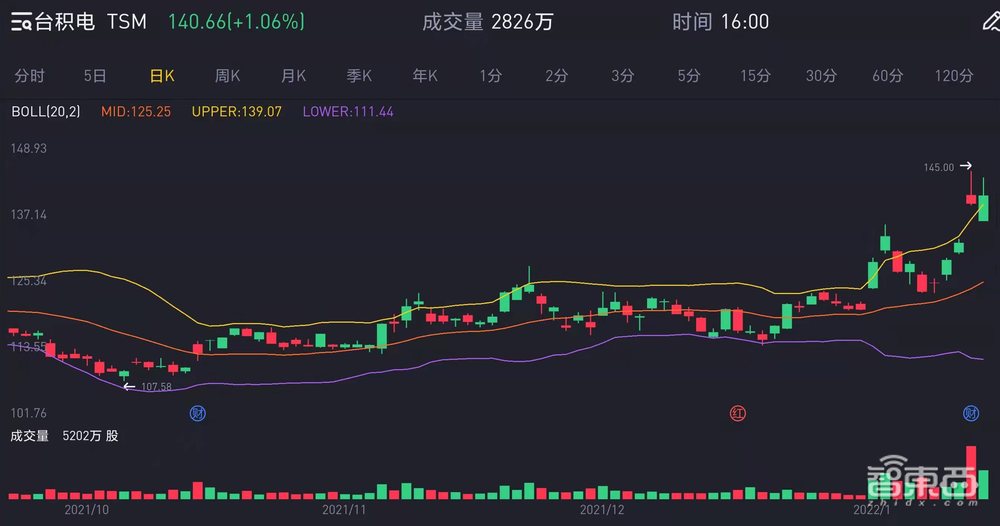Switch to the 周K weekly tab
Screen dimensions: 1000x526
(x=227, y=75)
